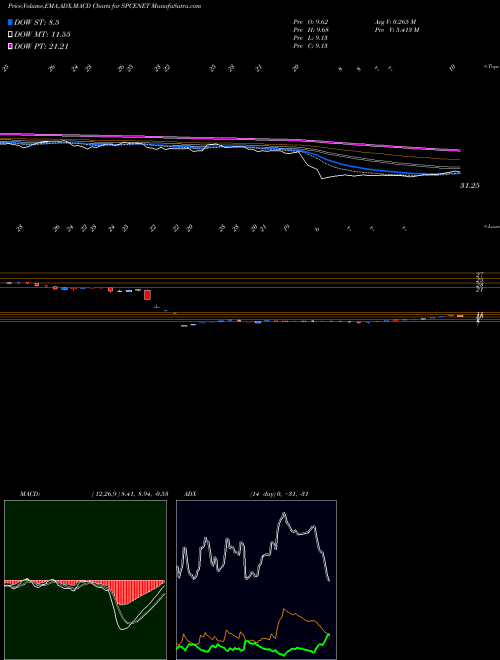Click the 'Pre O: 9.62' value

(311, 22)
